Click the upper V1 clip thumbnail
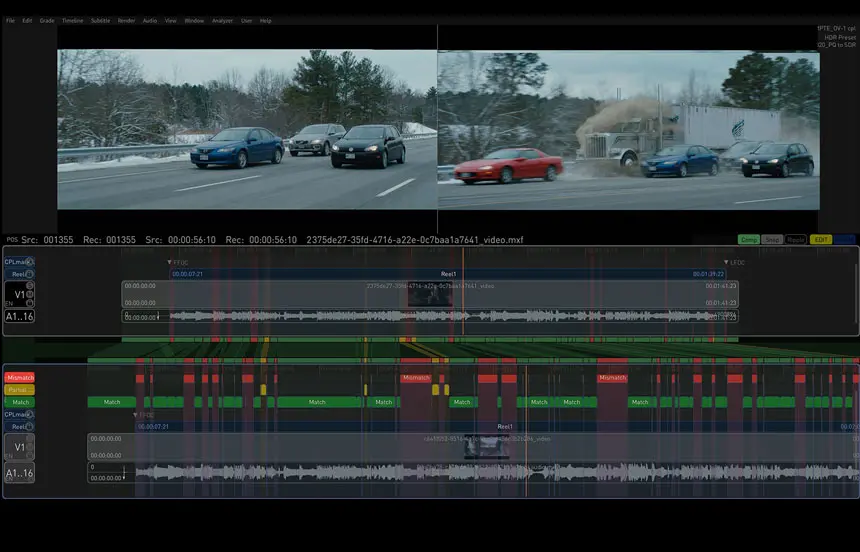Image resolution: width=860 pixels, height=552 pixels. point(431,295)
